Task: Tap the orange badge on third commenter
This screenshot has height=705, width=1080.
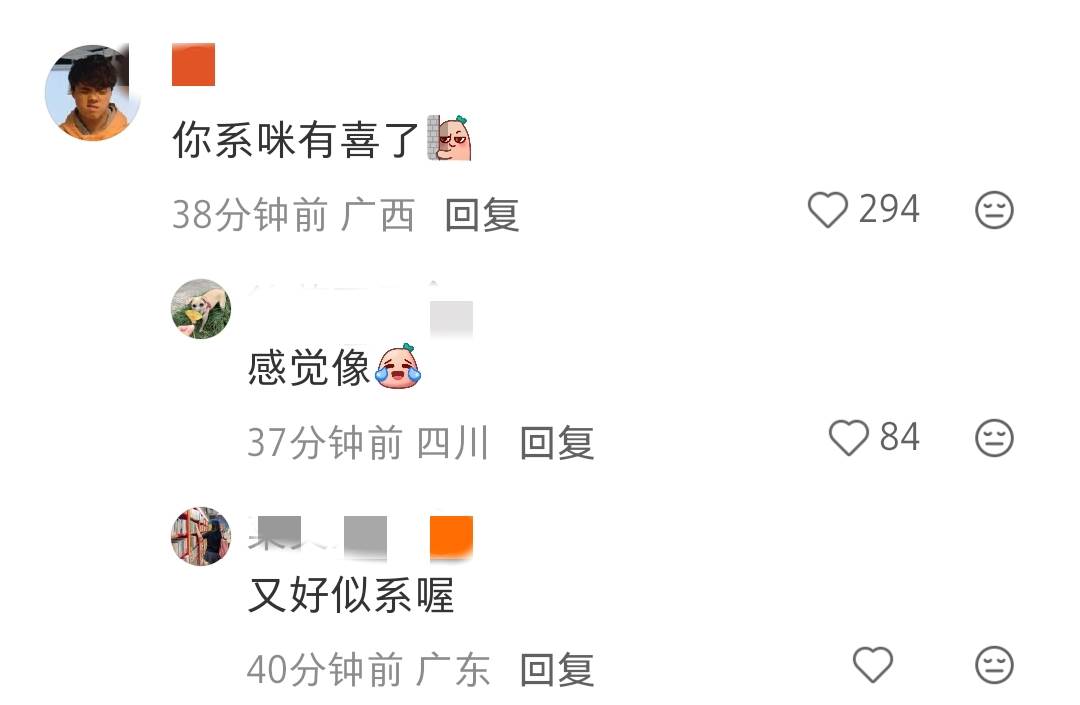Action: (451, 536)
